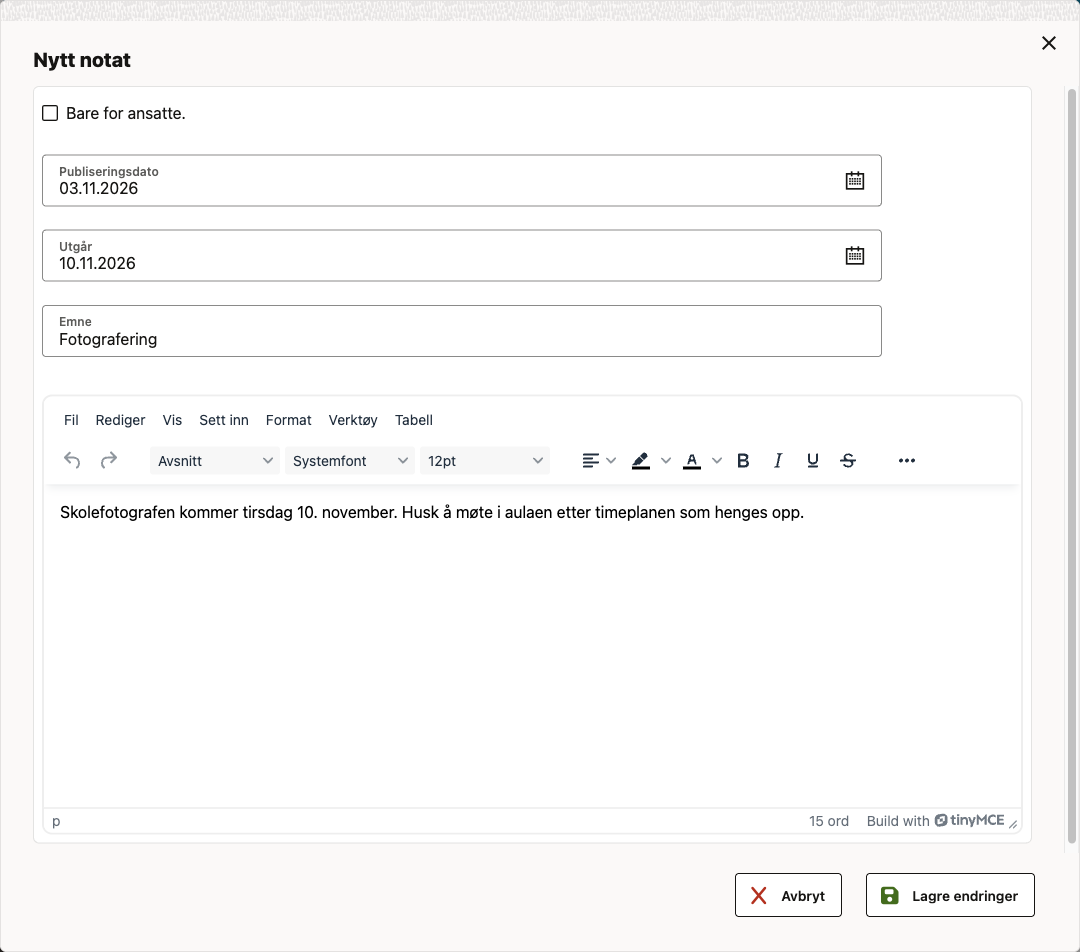Open the Verktøy menu
This screenshot has height=952, width=1080.
pos(353,420)
